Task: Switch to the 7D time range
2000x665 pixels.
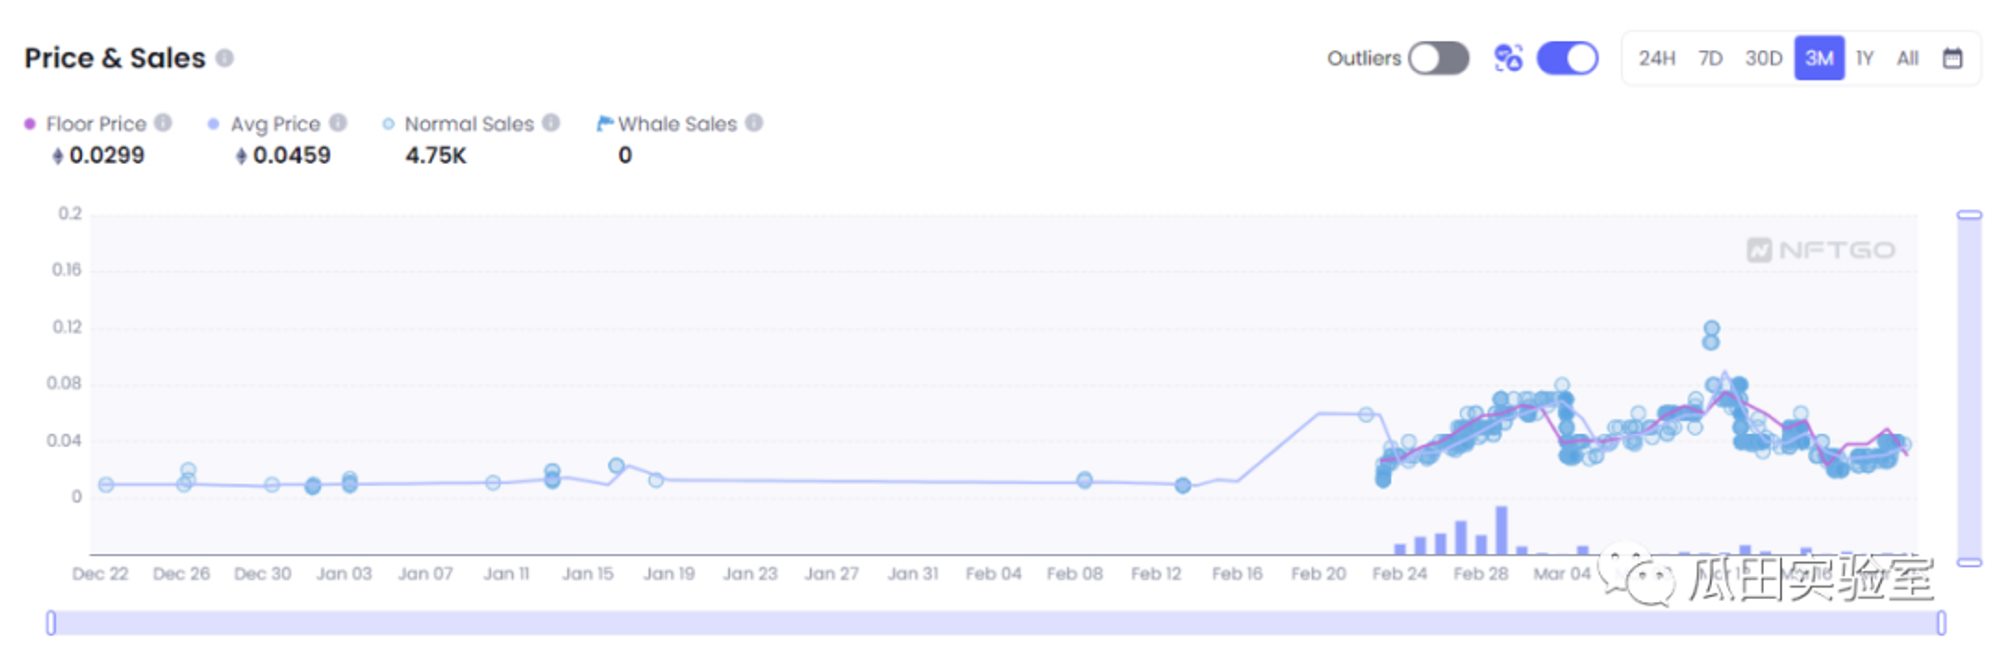Action: coord(1710,58)
